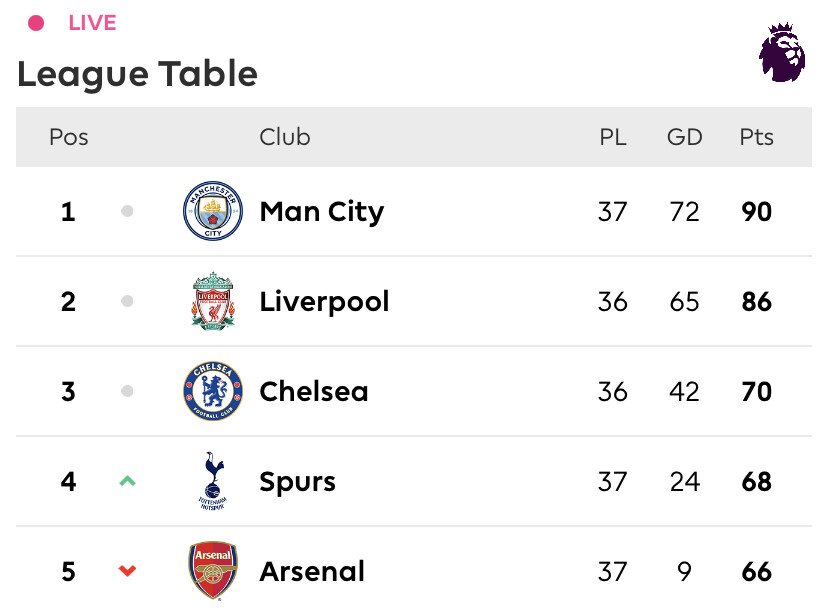828x615 pixels.
Task: Click the GD column header
Action: point(685,137)
